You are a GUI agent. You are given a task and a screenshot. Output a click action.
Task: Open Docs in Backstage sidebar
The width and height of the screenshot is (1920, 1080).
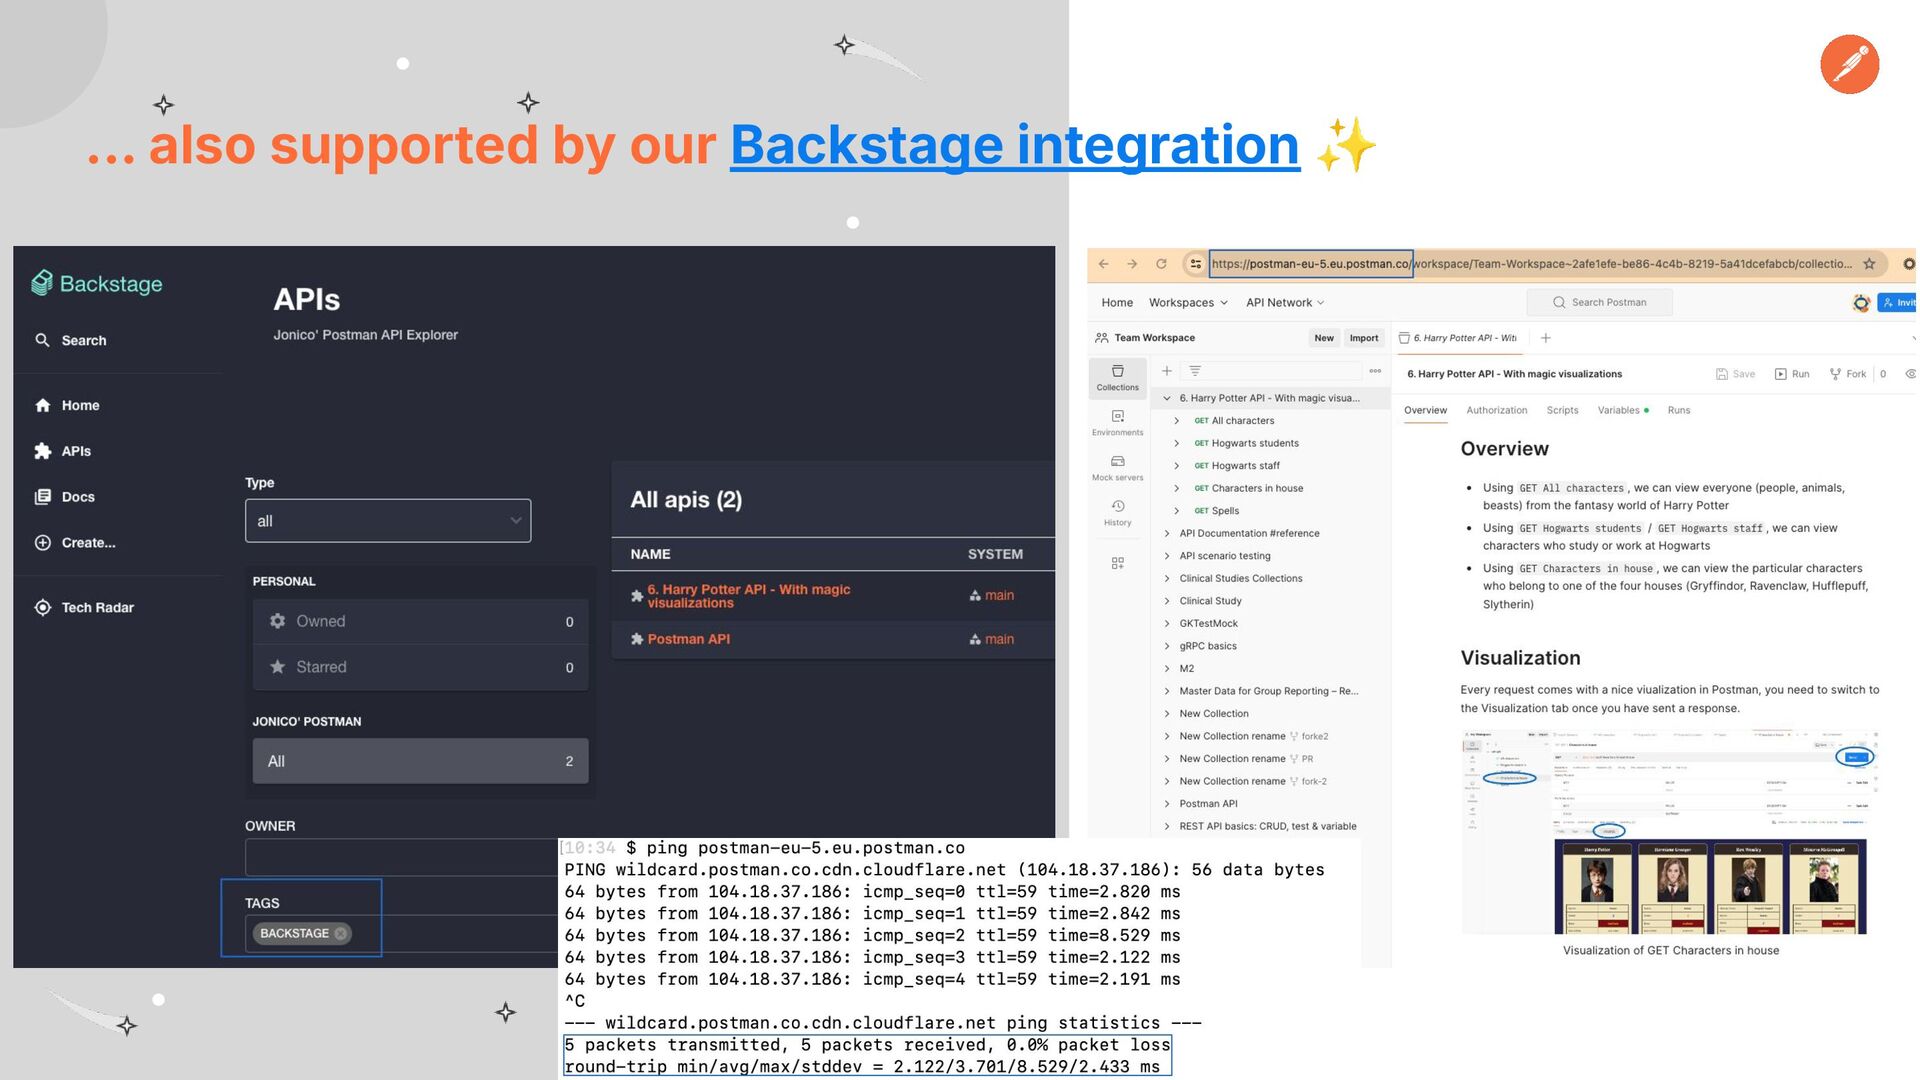(x=64, y=497)
